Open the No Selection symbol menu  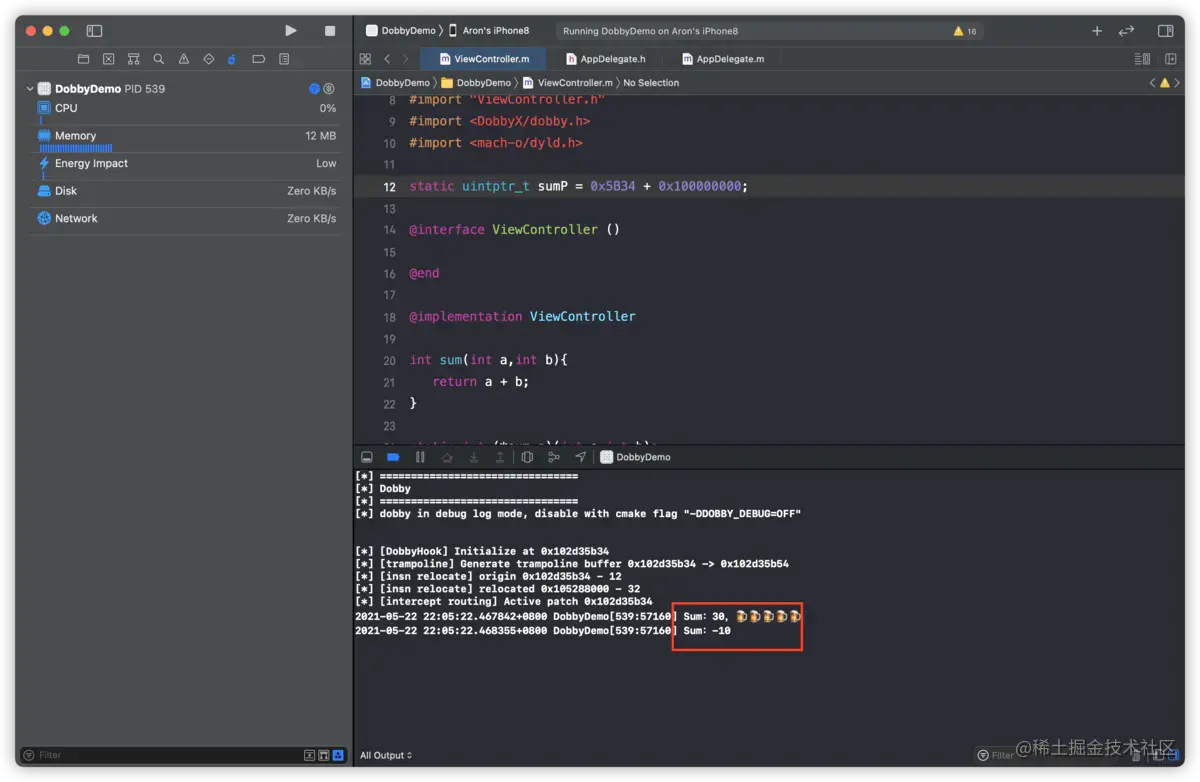[651, 83]
